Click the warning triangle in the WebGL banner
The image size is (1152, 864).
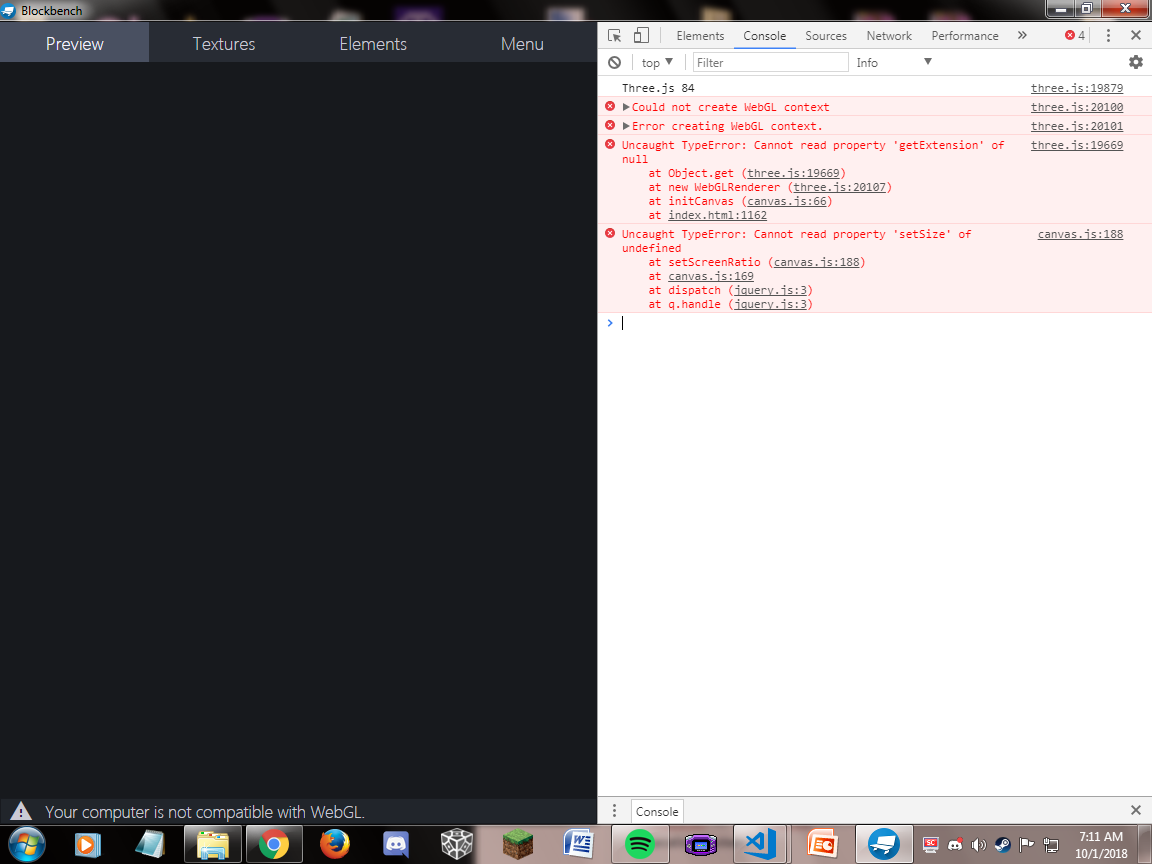22,811
